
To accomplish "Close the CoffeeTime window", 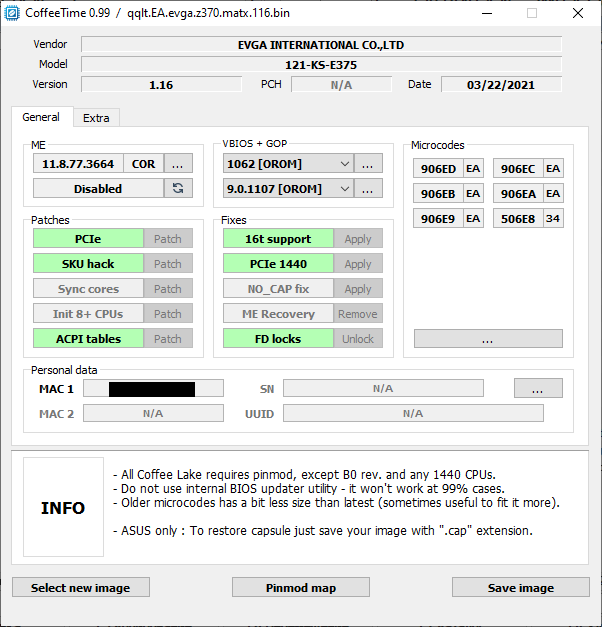I will 578,13.
